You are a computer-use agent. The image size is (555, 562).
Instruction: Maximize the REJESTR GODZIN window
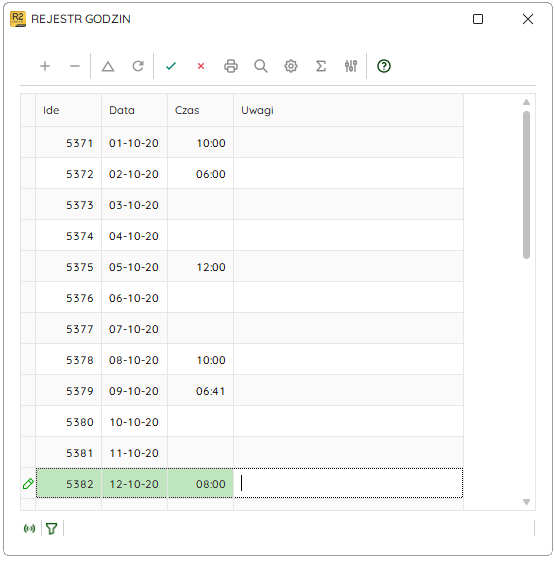coord(478,19)
